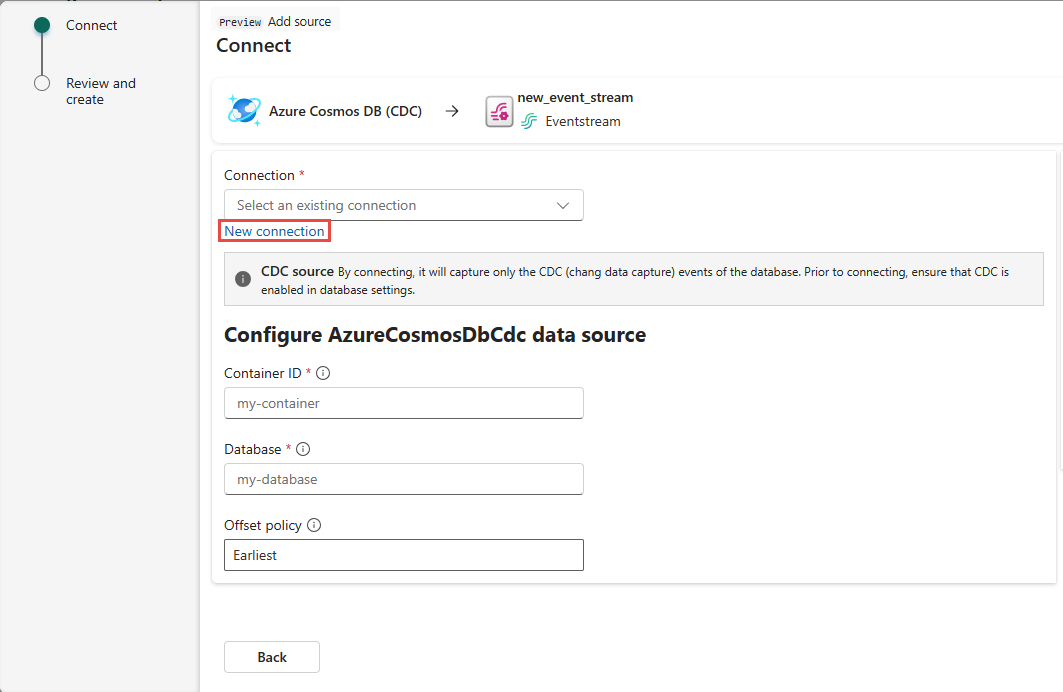Go to the Connect step label

pyautogui.click(x=92, y=25)
